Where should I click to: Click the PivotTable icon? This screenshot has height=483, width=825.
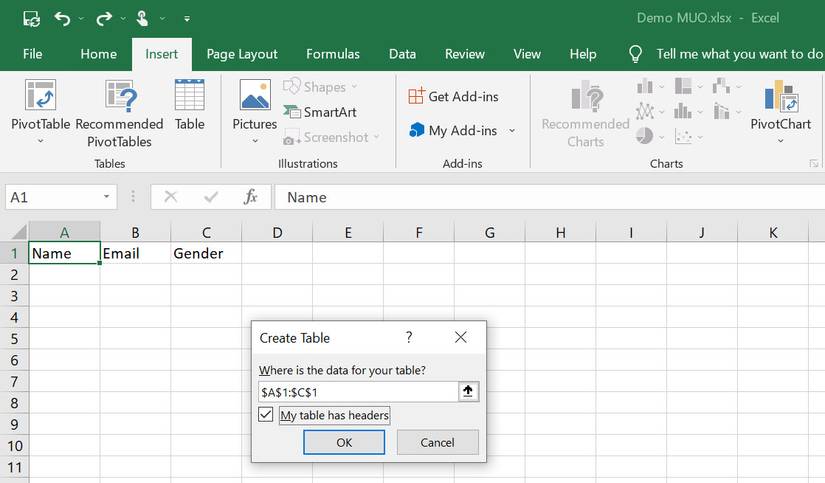(41, 95)
